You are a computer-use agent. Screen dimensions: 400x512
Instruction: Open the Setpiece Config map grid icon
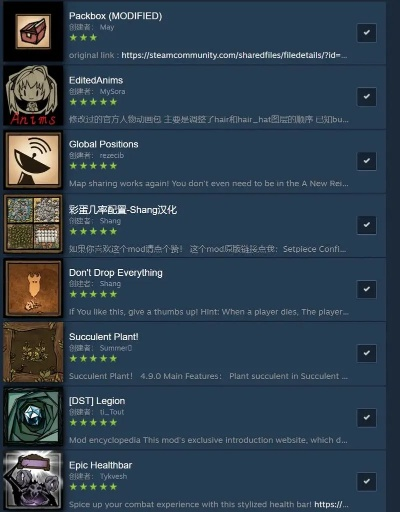coord(33,224)
